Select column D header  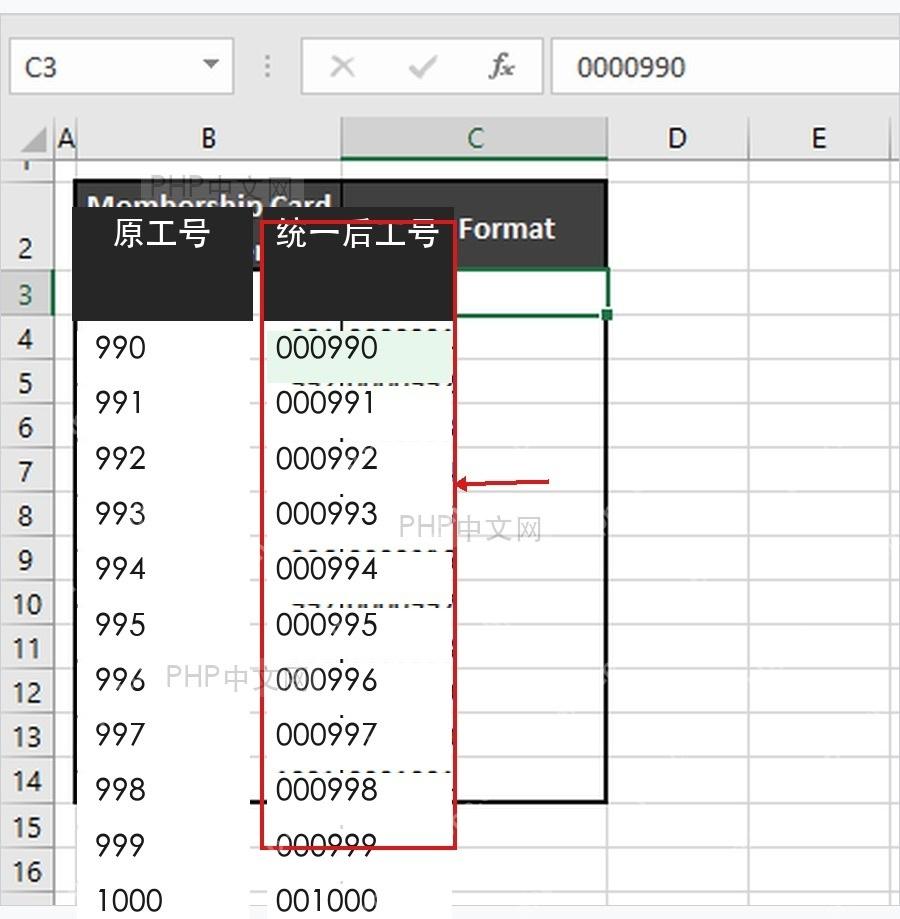click(677, 138)
